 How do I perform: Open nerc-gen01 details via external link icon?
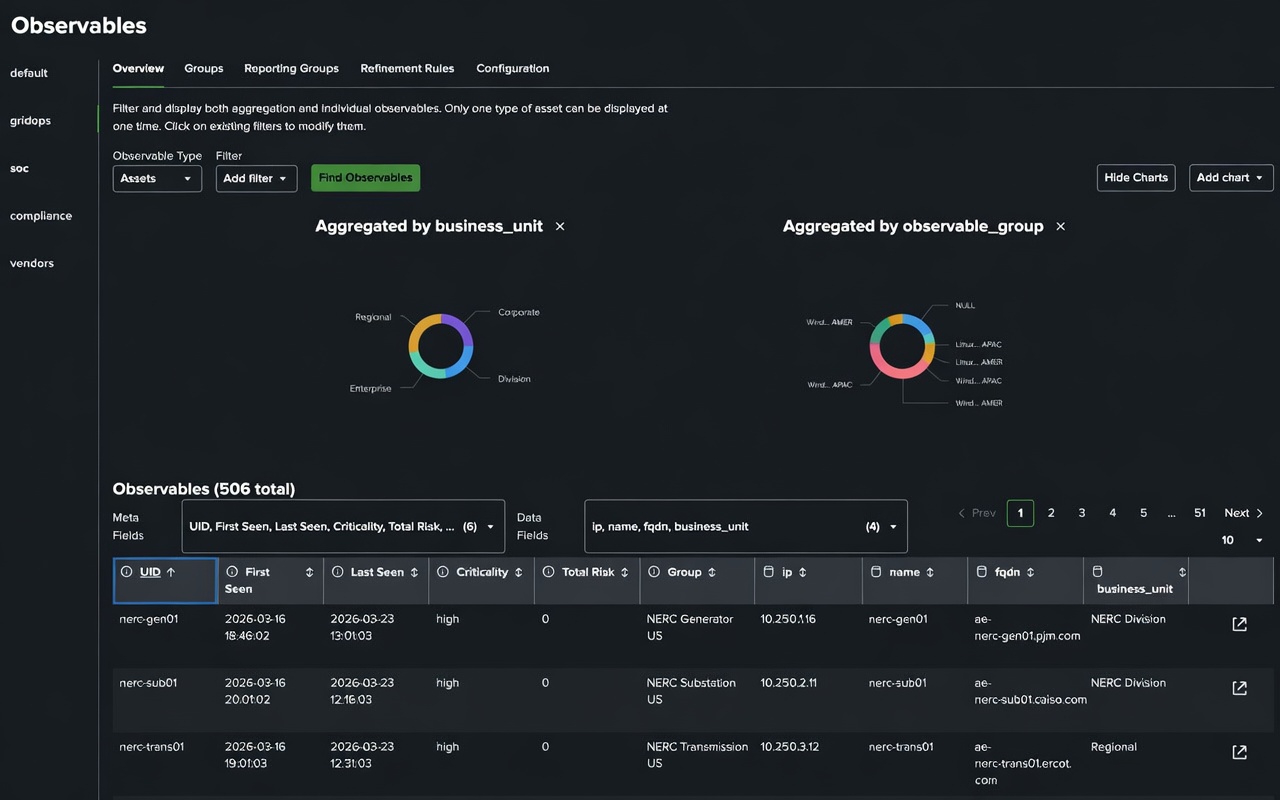tap(1239, 625)
